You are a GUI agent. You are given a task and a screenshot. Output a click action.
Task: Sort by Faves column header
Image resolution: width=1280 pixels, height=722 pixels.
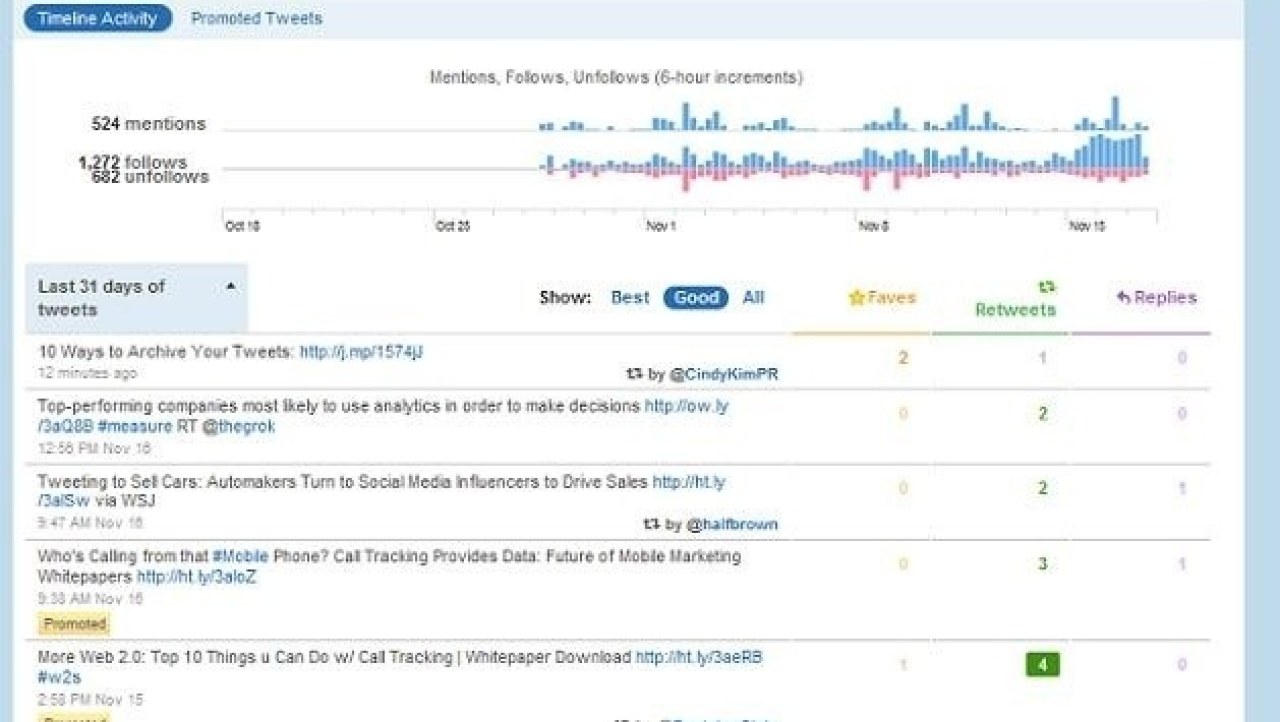pos(881,297)
